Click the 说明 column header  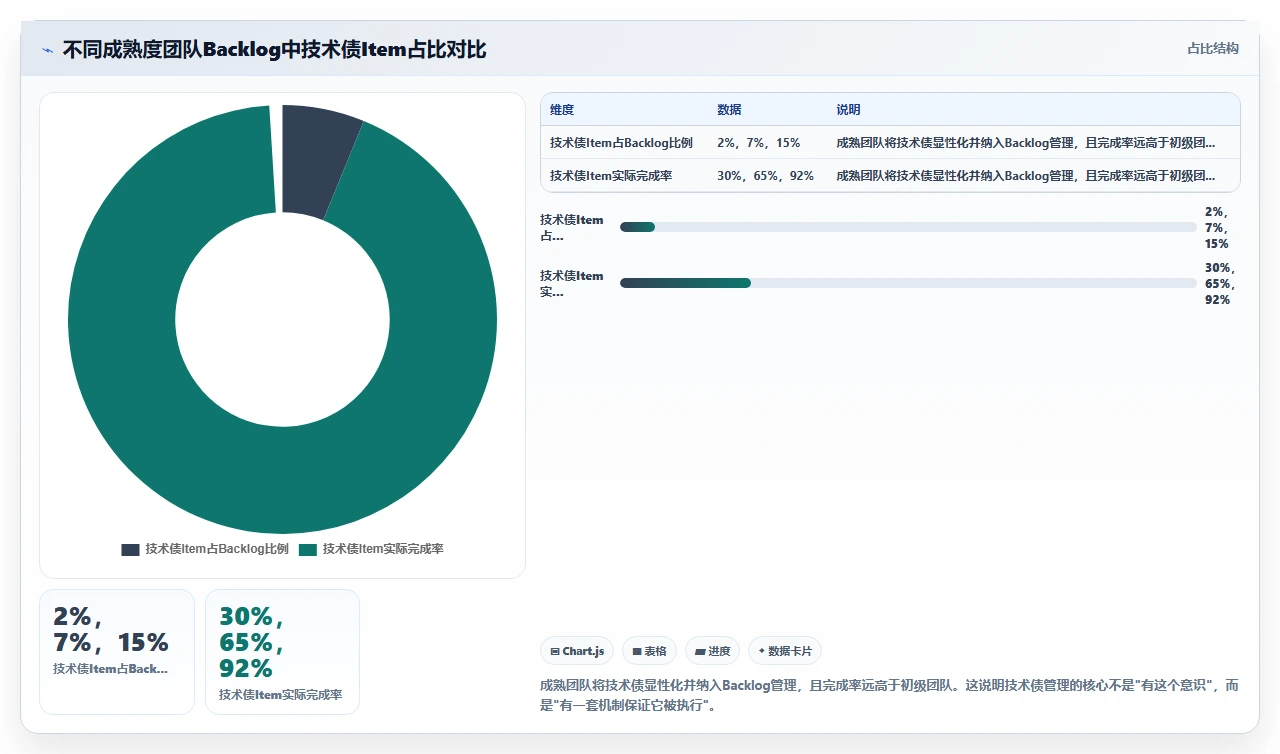pyautogui.click(x=849, y=110)
